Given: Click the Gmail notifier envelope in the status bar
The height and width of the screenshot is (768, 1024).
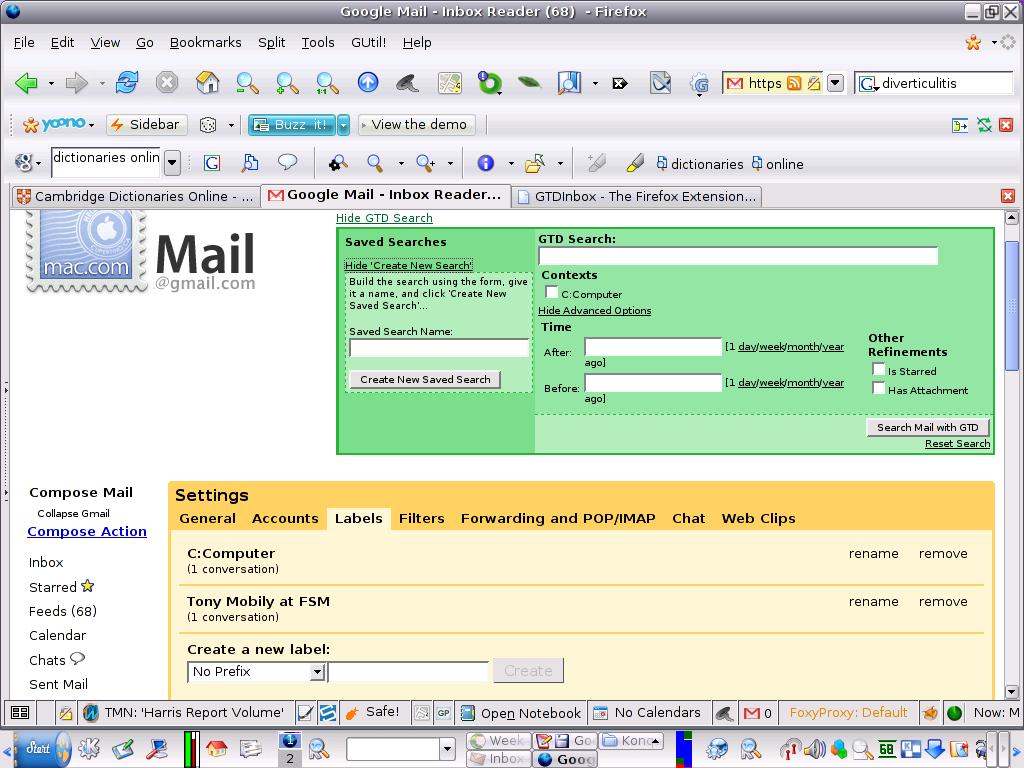Looking at the screenshot, I should tap(751, 713).
